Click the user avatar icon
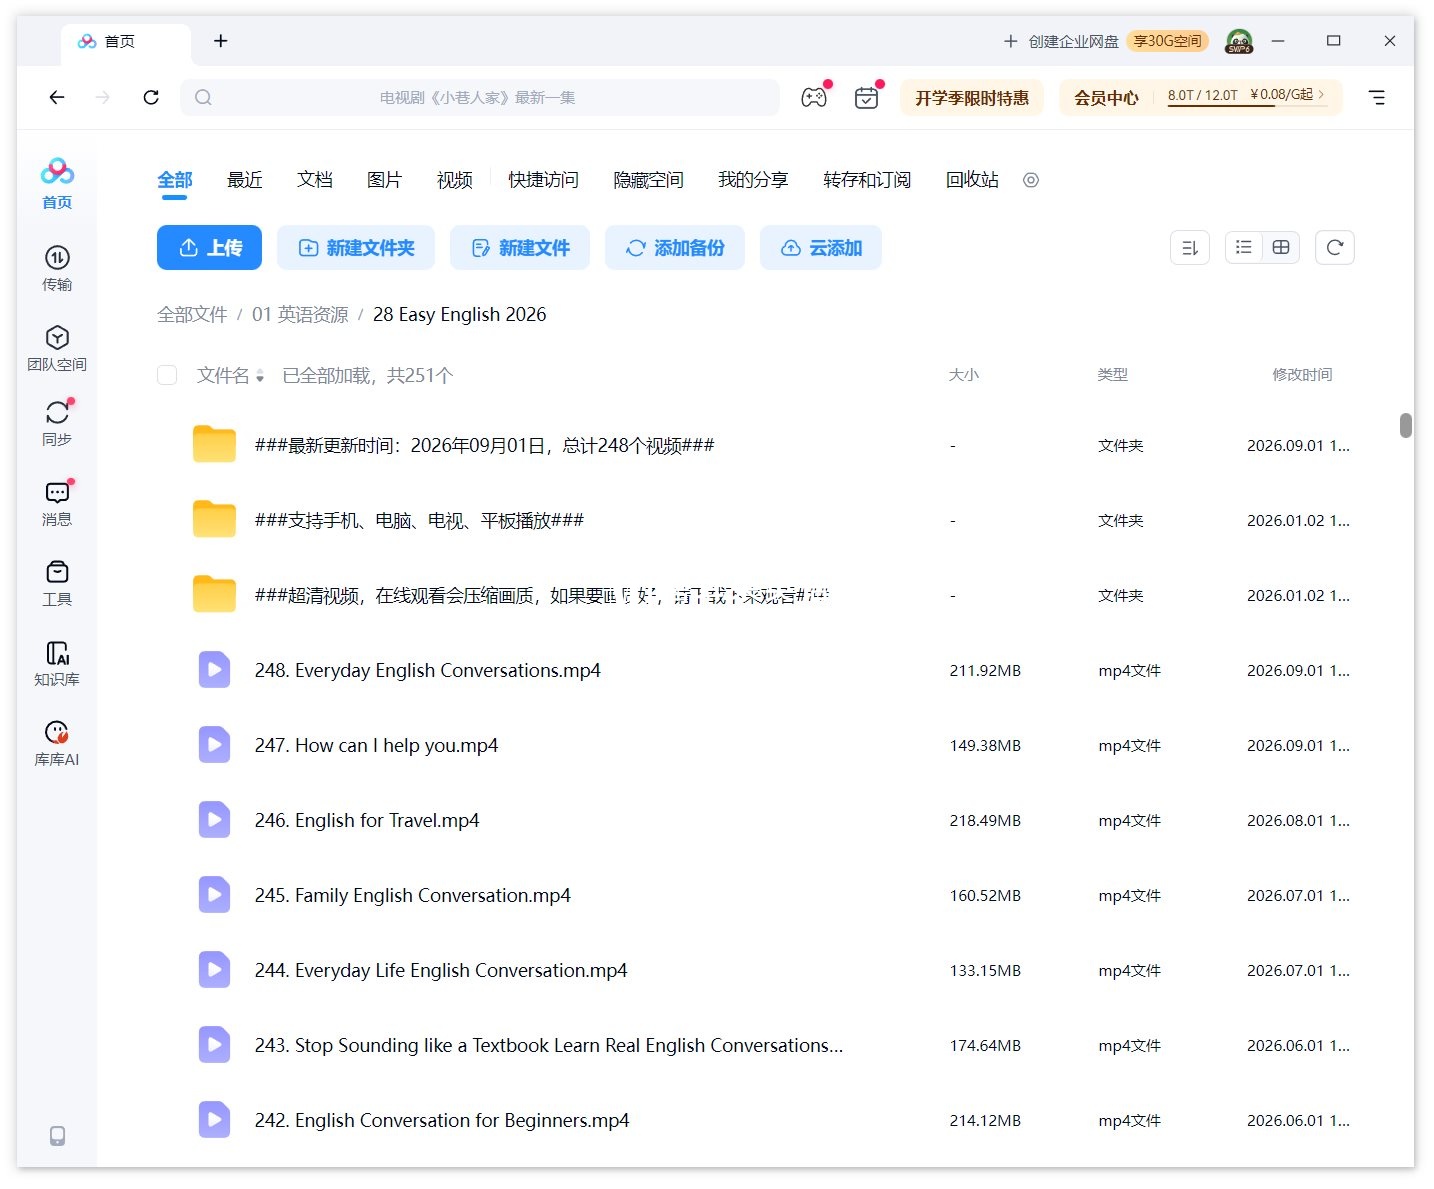Screen dimensions: 1434x1189 coord(1239,41)
